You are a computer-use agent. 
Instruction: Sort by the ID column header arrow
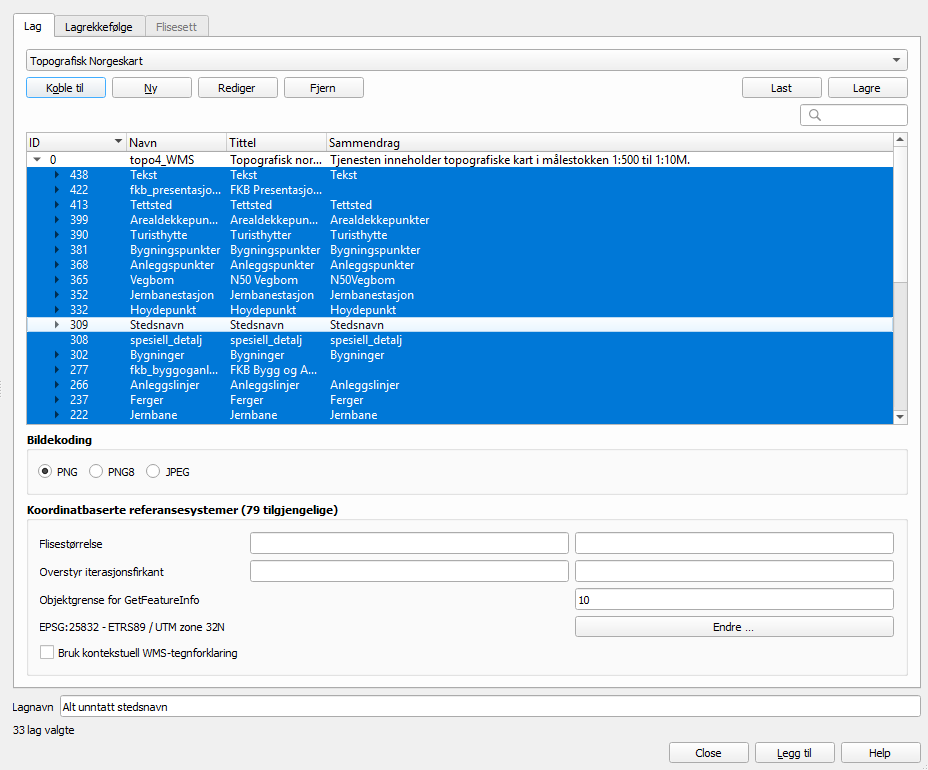click(x=119, y=142)
